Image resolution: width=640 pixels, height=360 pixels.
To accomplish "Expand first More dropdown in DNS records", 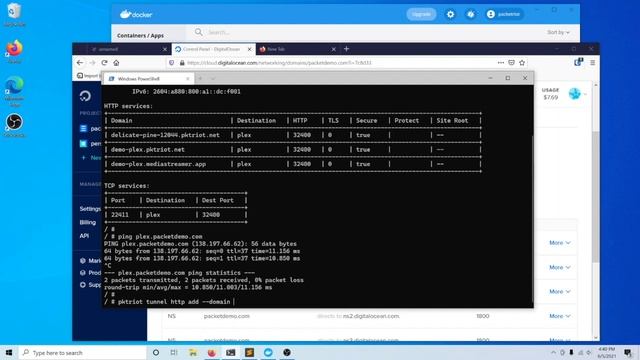I will 560,243.
